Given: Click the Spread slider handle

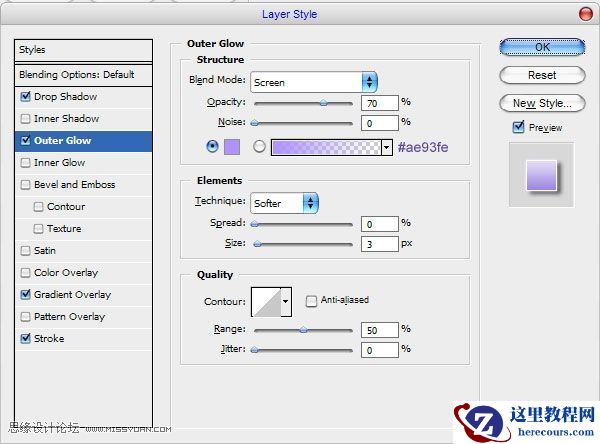Looking at the screenshot, I should tap(254, 224).
